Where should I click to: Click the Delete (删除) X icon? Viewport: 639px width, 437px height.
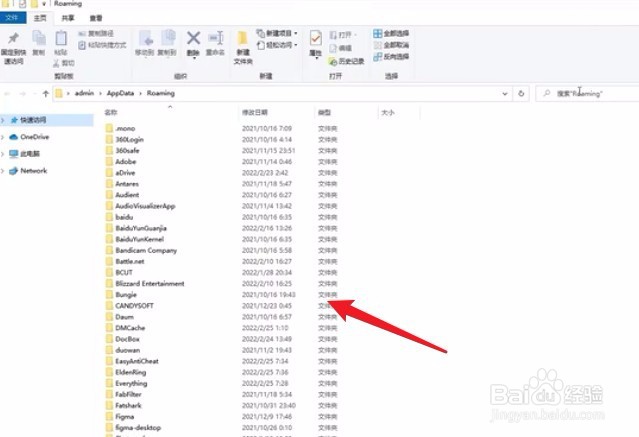click(193, 38)
